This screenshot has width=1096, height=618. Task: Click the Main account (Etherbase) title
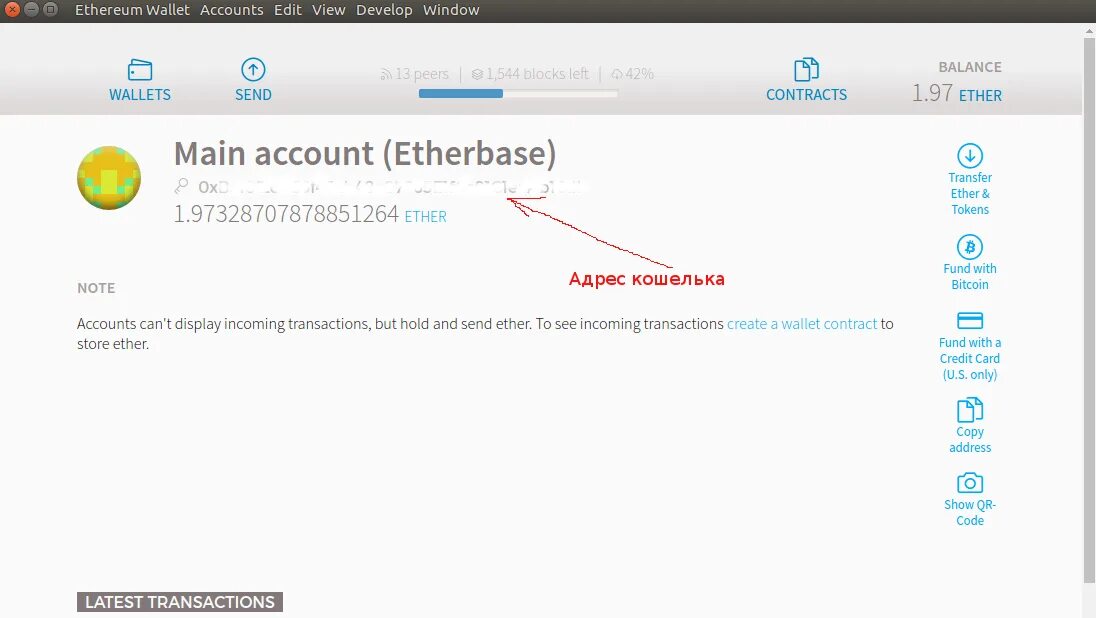pos(365,153)
